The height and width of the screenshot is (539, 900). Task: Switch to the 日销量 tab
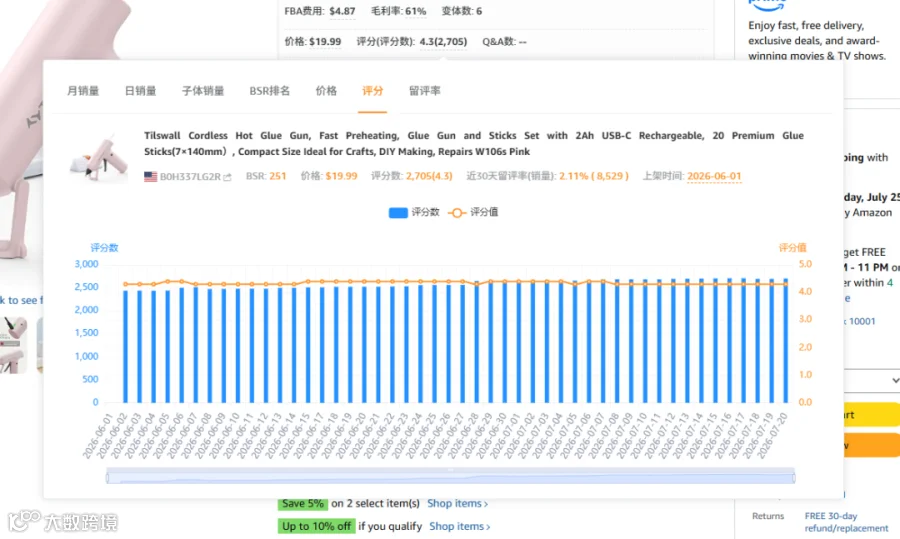[141, 91]
